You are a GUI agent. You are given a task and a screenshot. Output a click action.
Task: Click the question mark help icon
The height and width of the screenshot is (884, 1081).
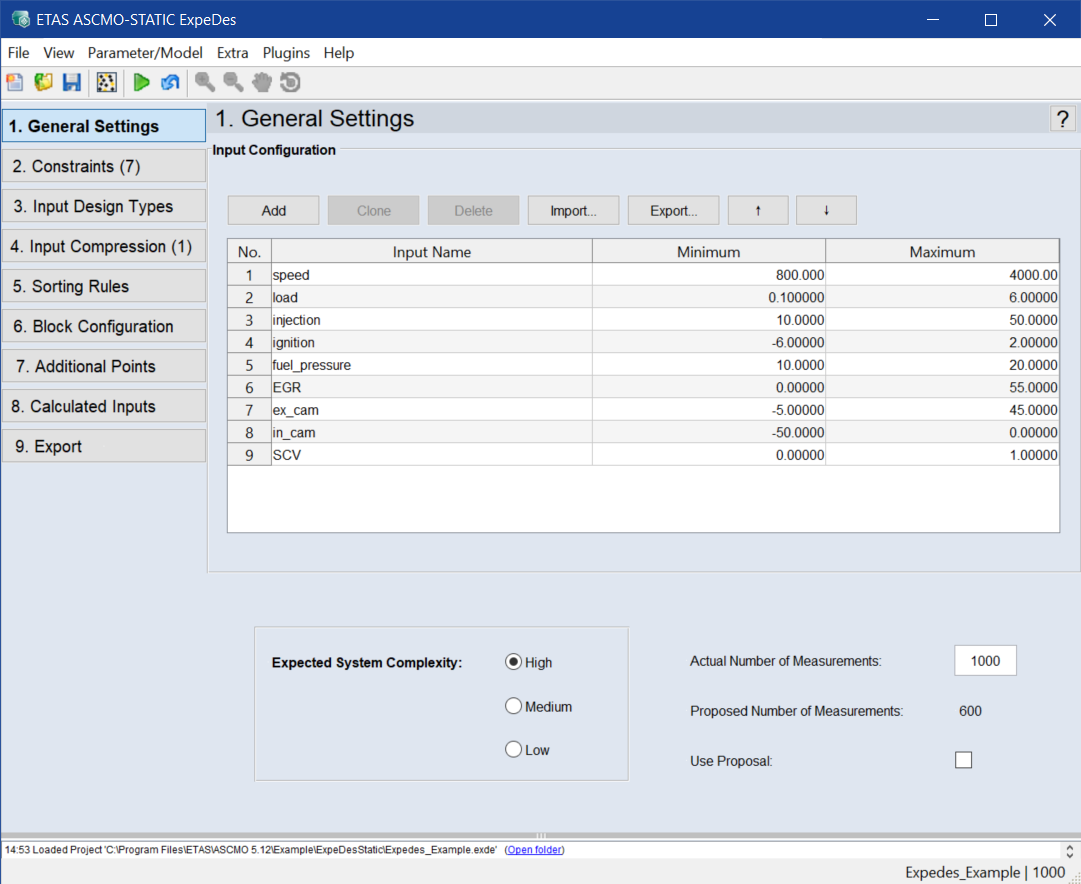coord(1062,119)
